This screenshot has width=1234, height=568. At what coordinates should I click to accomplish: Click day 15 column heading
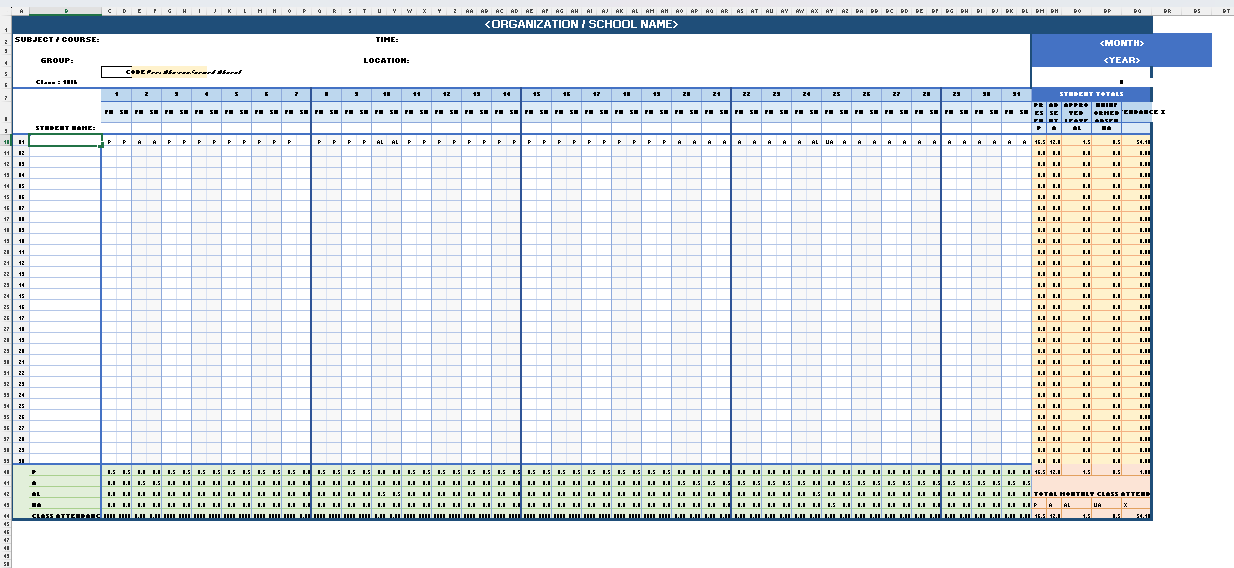pos(536,94)
